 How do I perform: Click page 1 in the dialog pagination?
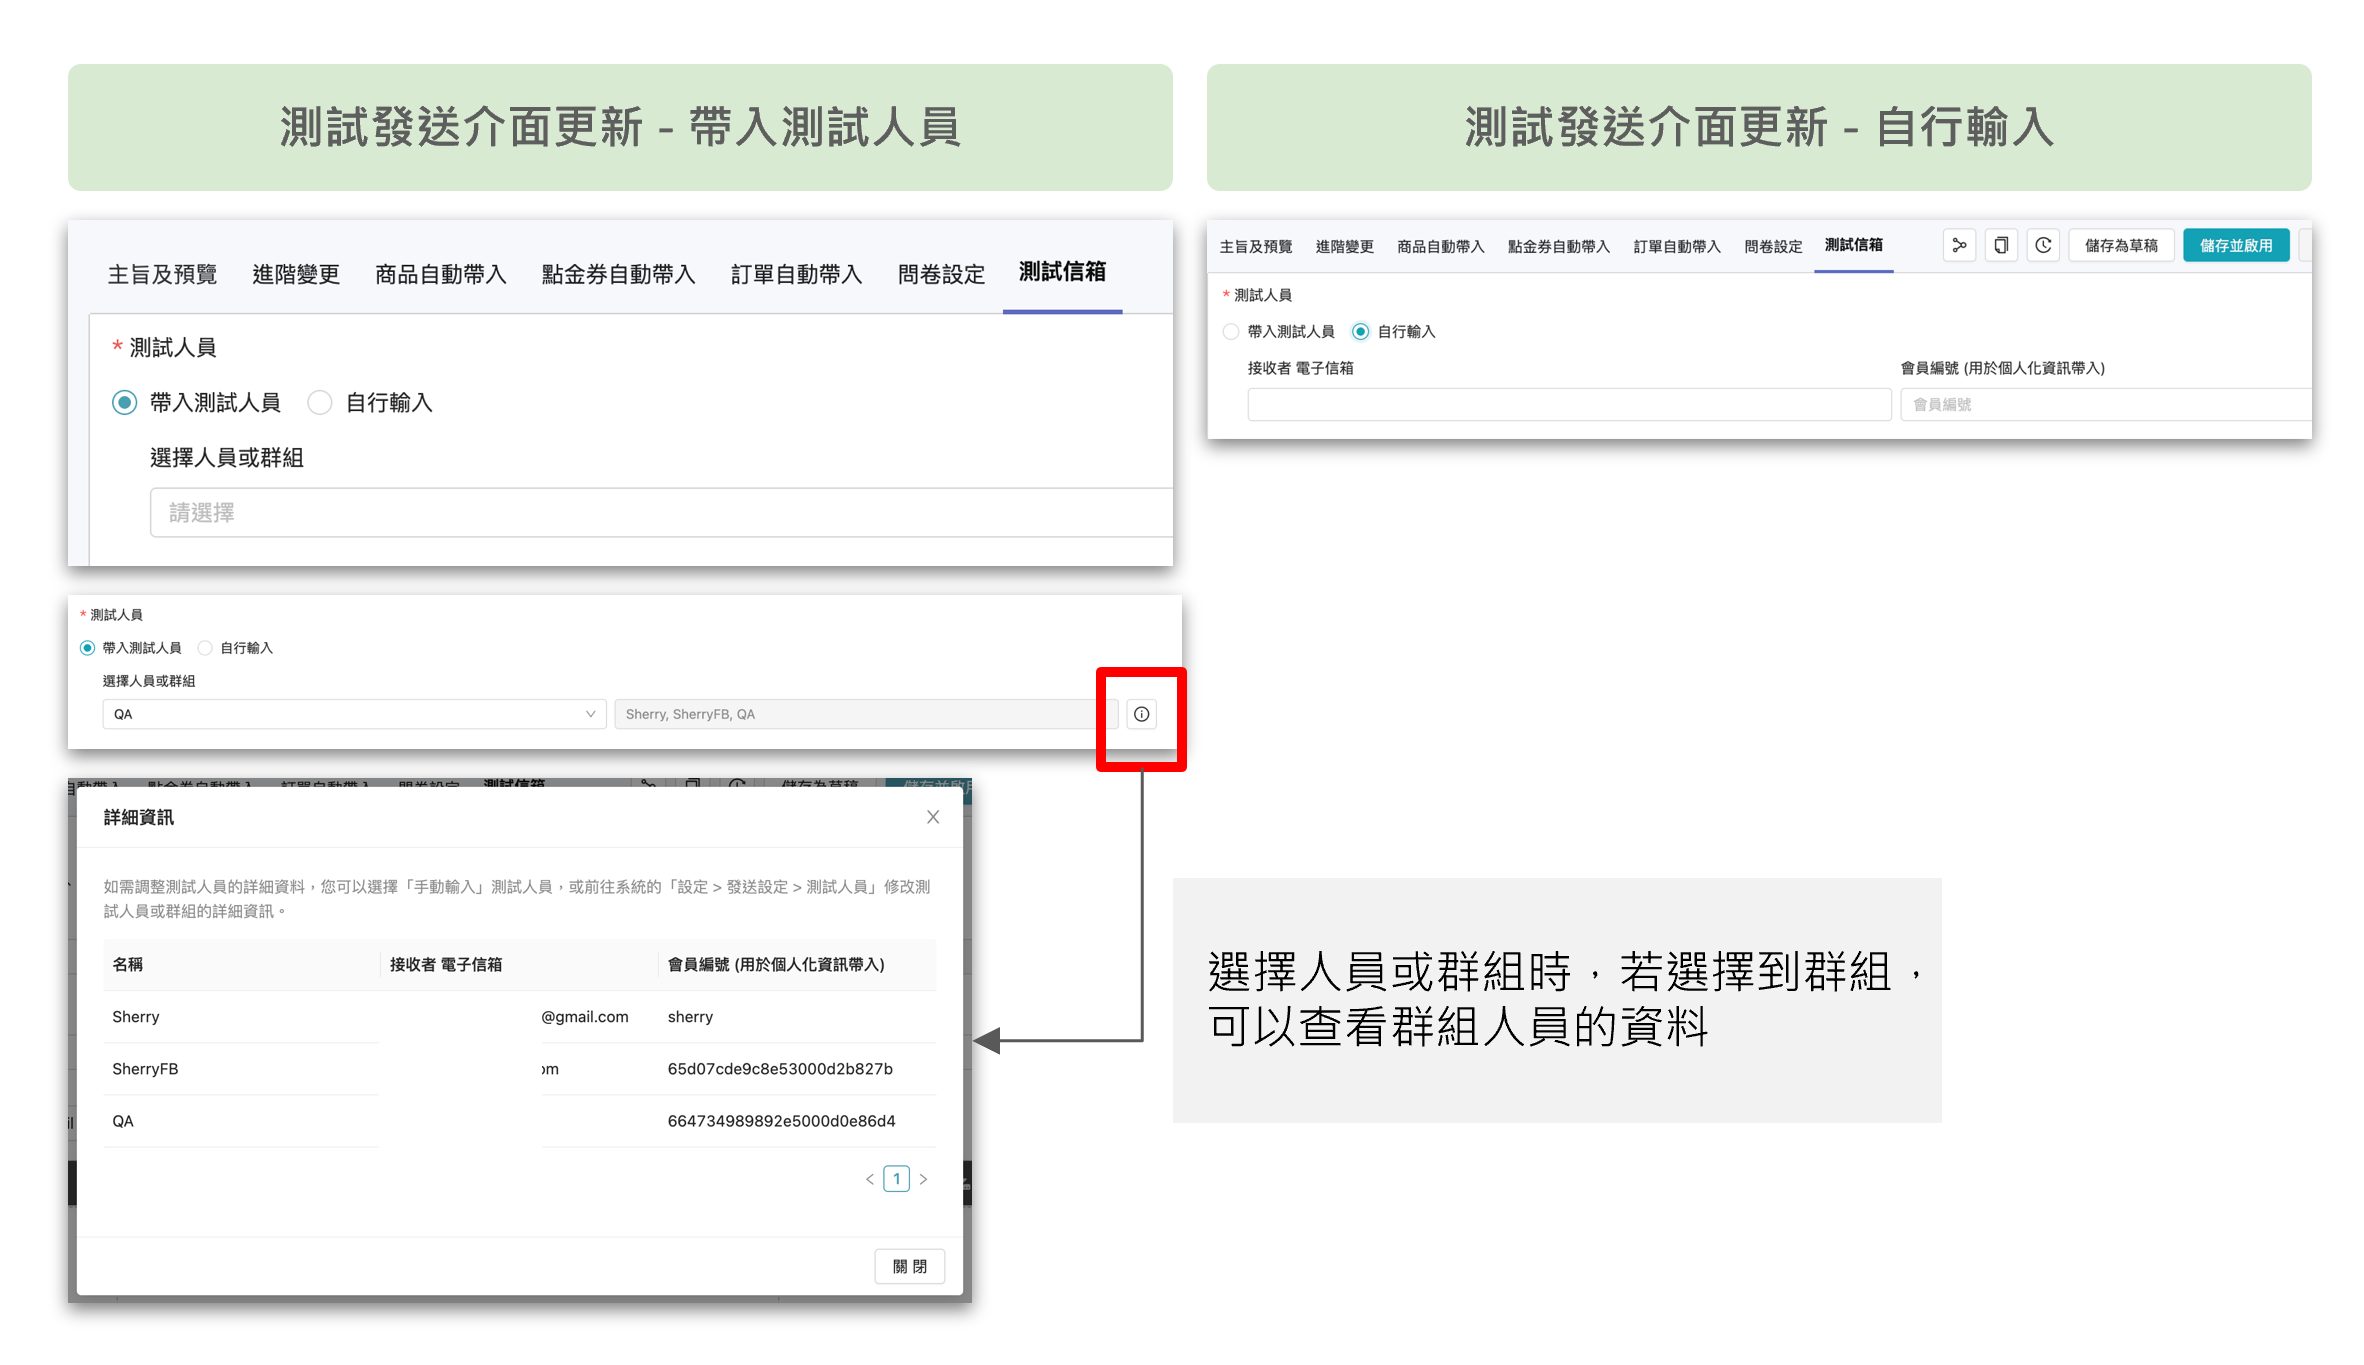(896, 1178)
